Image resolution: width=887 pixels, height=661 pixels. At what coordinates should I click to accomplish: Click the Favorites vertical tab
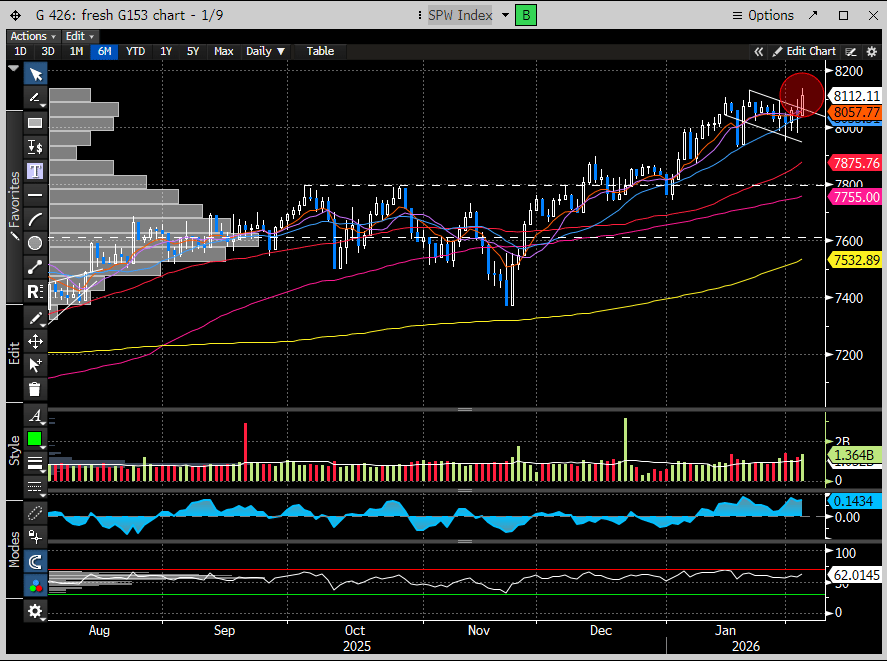[14, 207]
